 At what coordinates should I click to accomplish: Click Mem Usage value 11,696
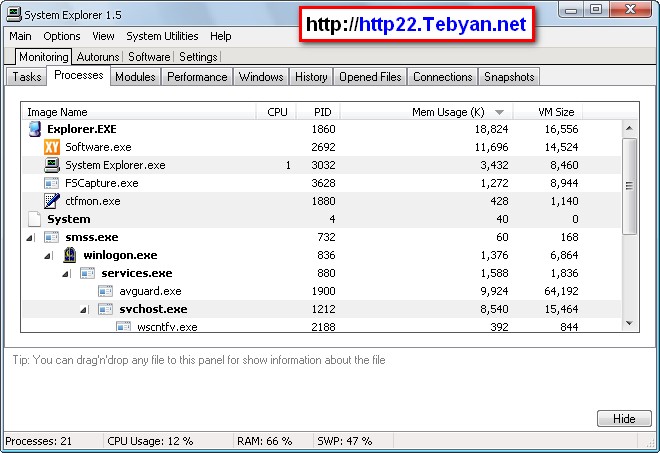(491, 147)
